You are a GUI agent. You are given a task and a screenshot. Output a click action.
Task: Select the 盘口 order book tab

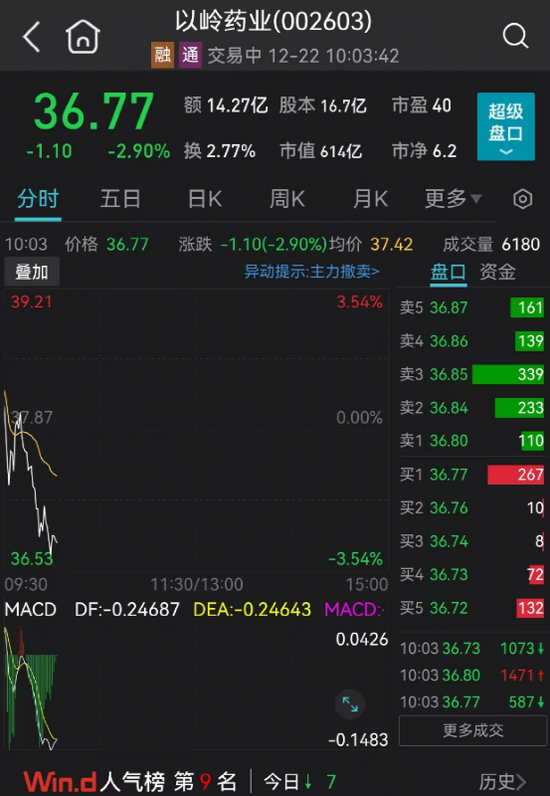tap(448, 272)
